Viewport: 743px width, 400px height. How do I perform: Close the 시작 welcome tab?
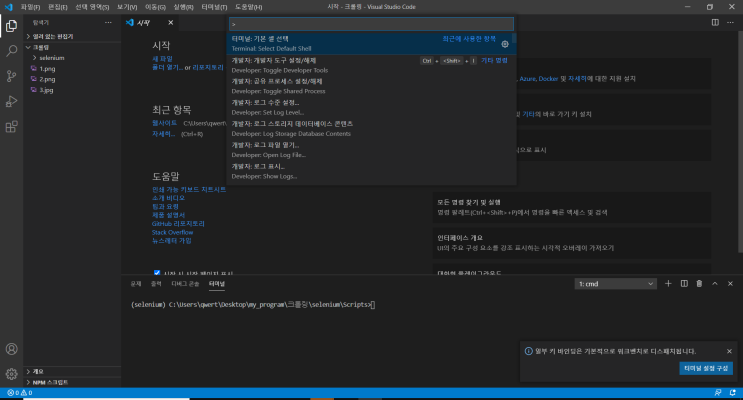click(171, 22)
